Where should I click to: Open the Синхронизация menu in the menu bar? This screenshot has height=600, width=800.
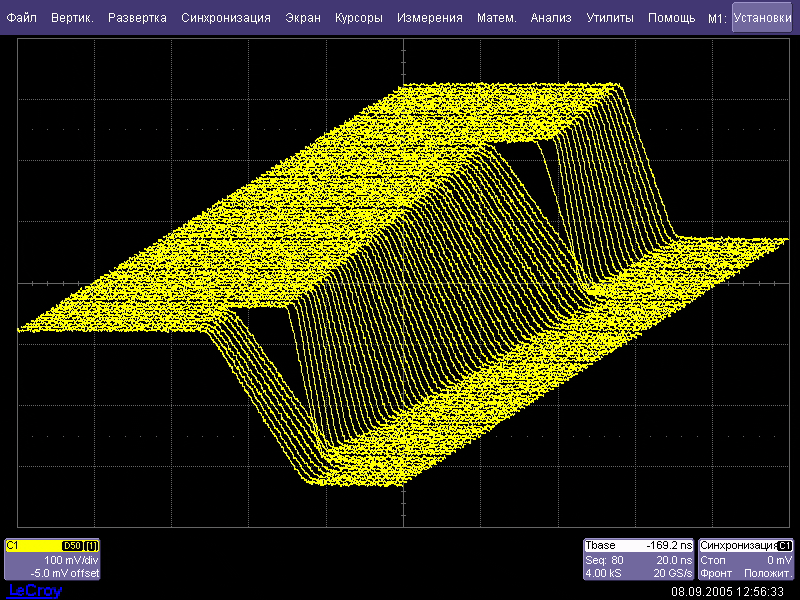tap(226, 18)
